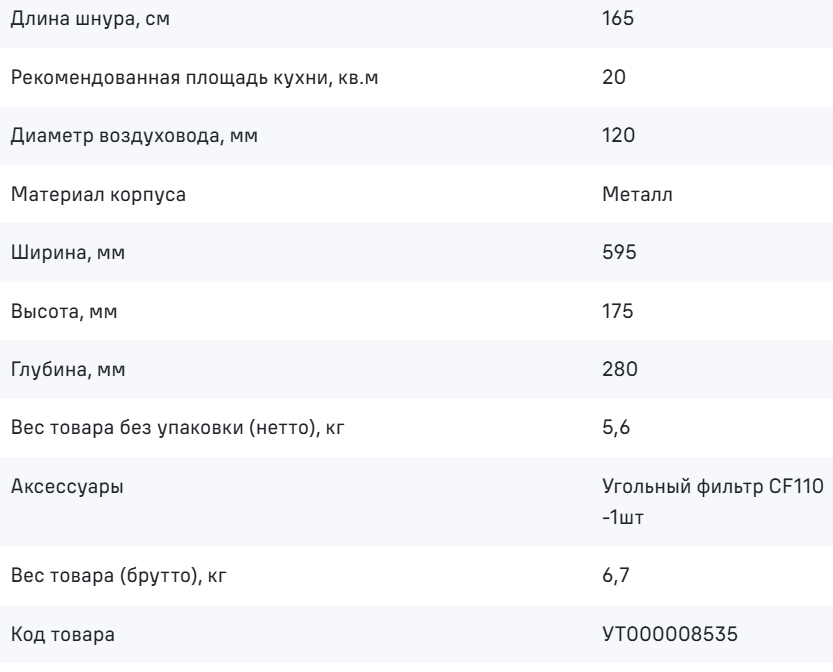The image size is (833, 672).
Task: Click 'Рекомендованная площадь кухни, кв.м' label
Action: pyautogui.click(x=194, y=78)
